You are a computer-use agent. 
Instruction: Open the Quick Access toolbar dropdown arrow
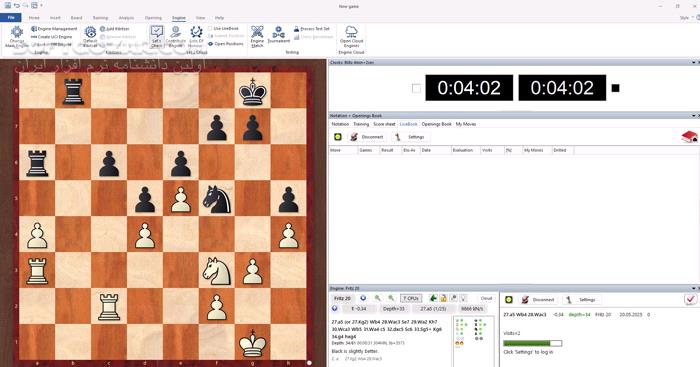[x=42, y=5]
